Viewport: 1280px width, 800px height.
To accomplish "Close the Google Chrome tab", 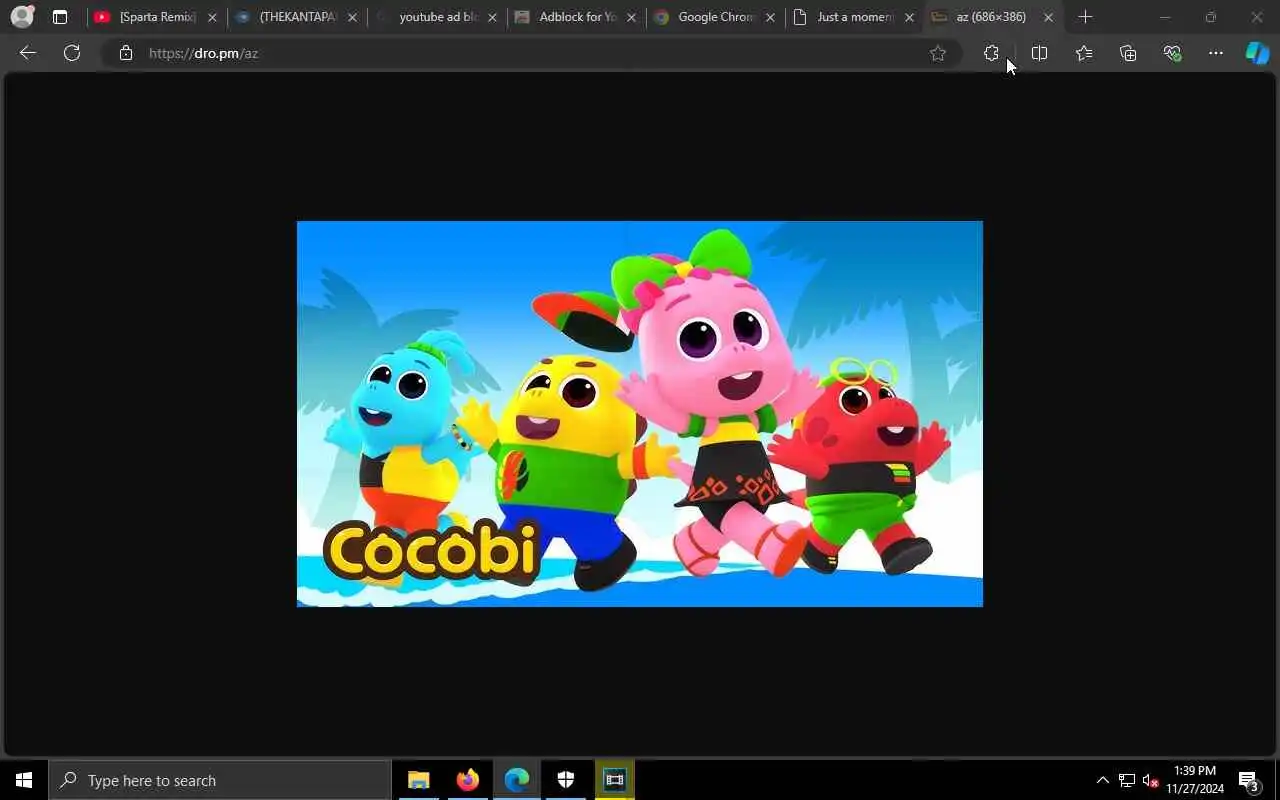I will tap(770, 17).
